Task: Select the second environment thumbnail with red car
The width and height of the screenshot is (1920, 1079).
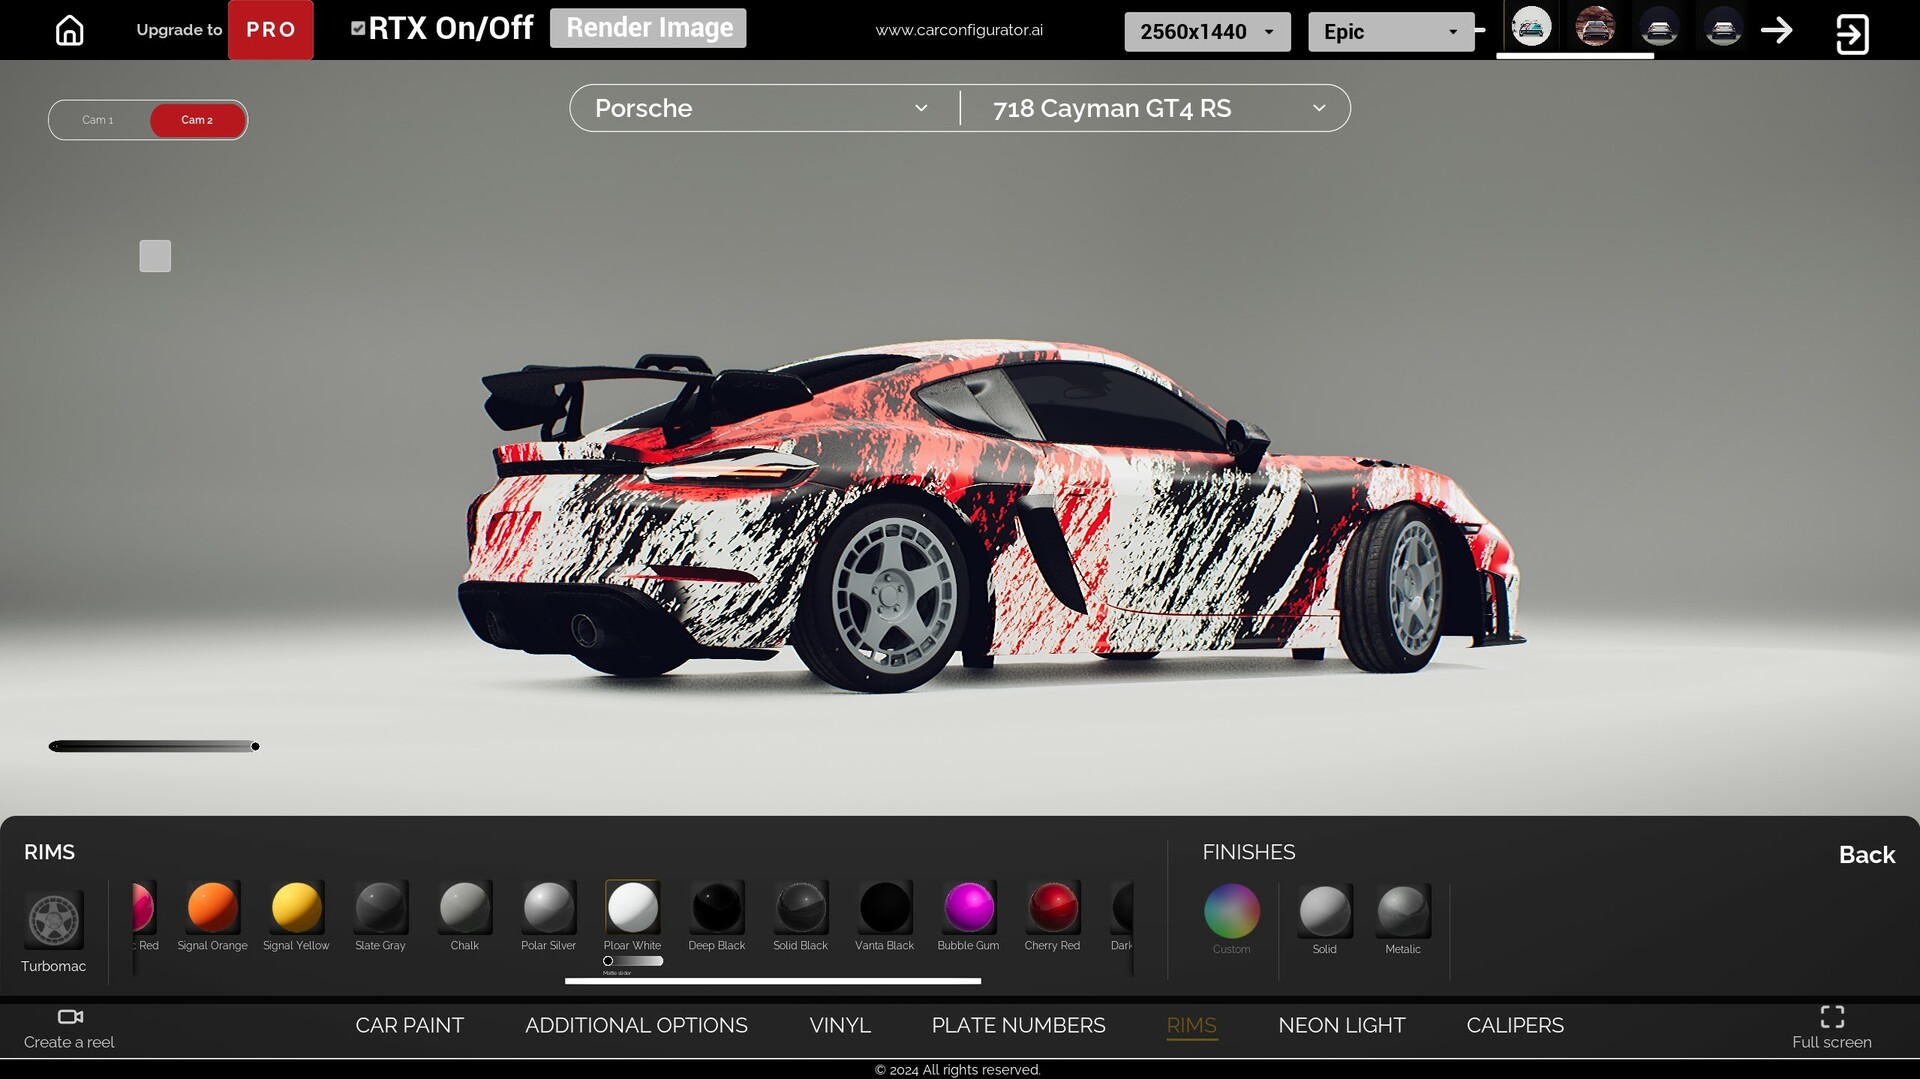Action: (1595, 27)
